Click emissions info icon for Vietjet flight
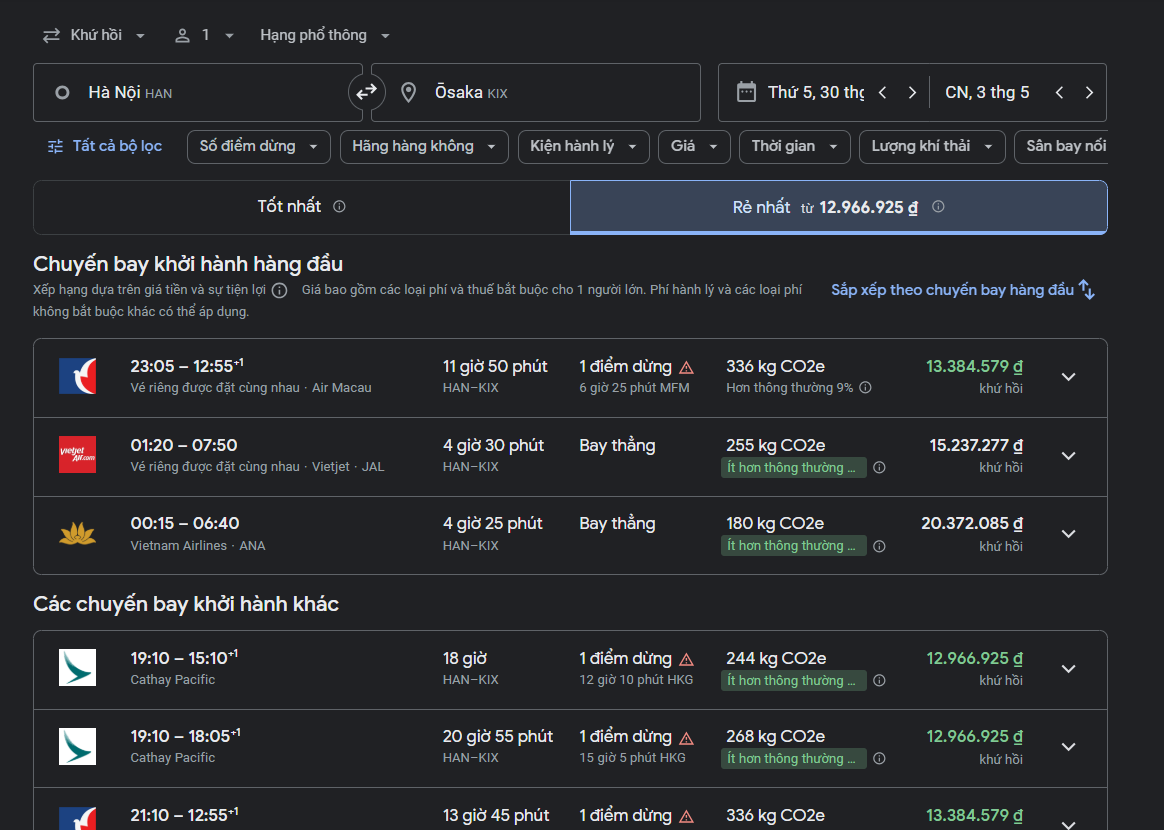Image resolution: width=1164 pixels, height=830 pixels. click(879, 467)
